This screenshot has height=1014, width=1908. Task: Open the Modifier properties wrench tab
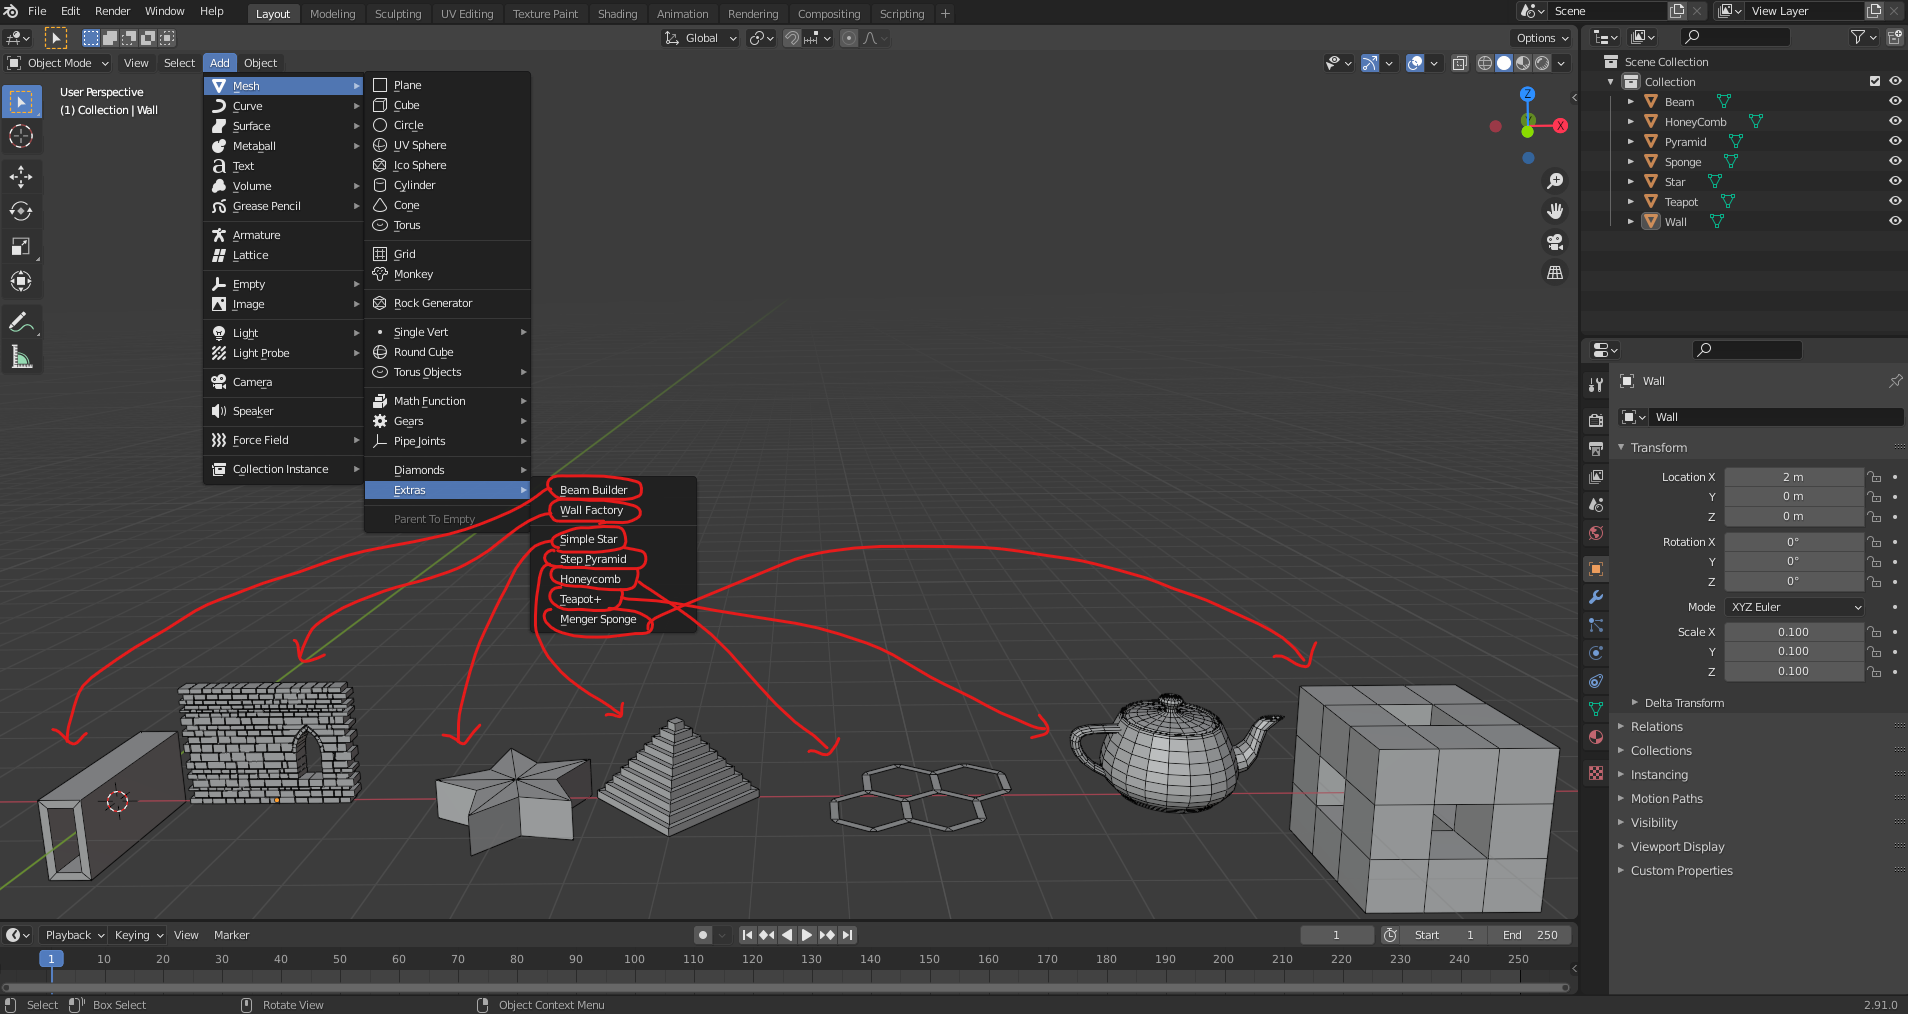click(1596, 597)
